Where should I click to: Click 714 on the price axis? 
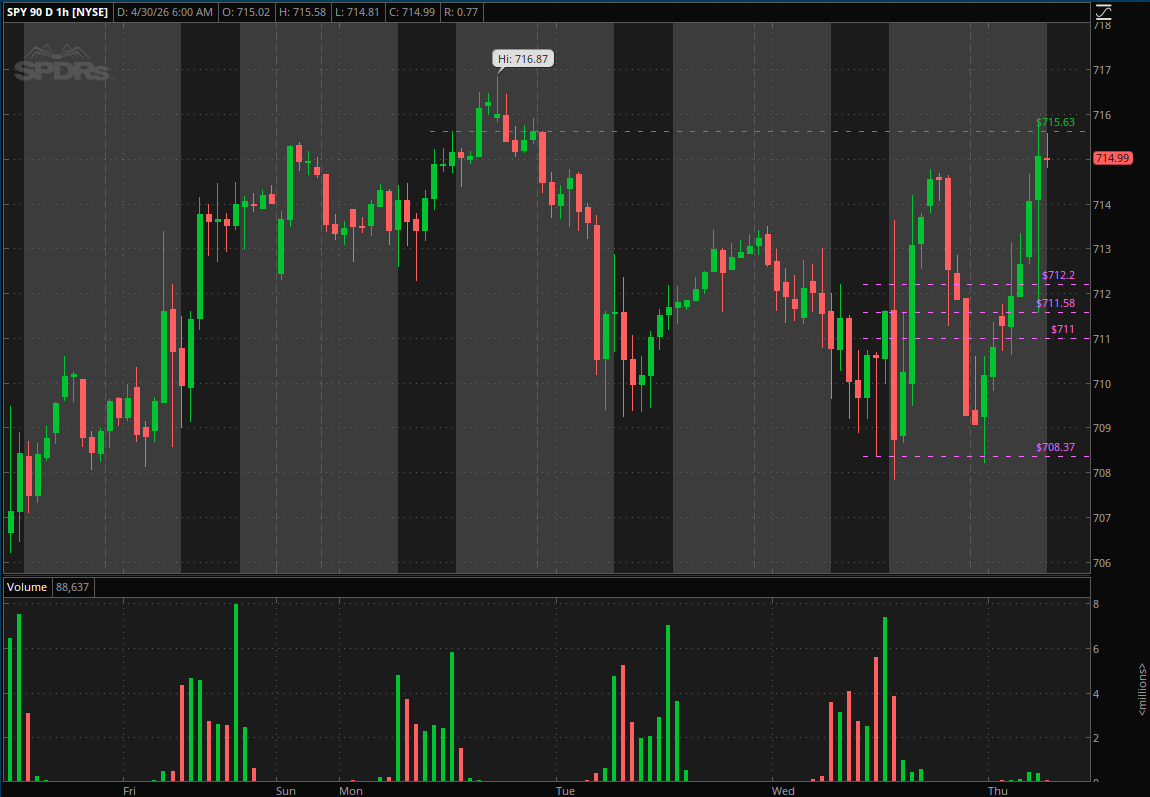click(x=1102, y=205)
